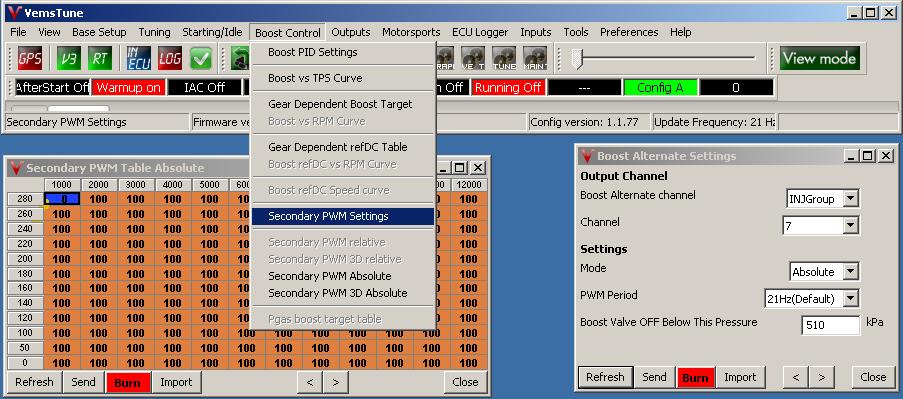The height and width of the screenshot is (399, 903).
Task: Click the 12000 column header in PWM table
Action: click(468, 184)
